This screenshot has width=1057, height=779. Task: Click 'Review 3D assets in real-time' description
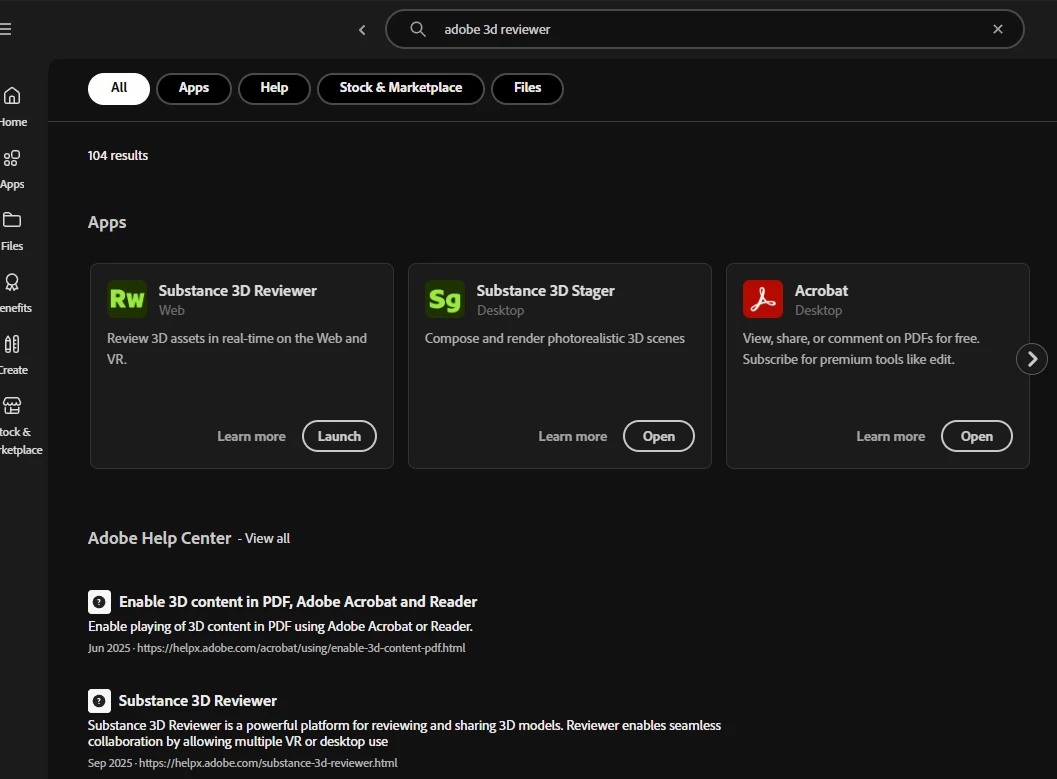pyautogui.click(x=237, y=348)
